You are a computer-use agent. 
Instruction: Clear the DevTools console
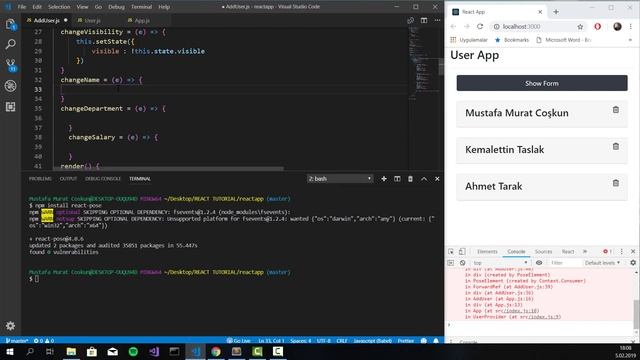click(x=462, y=263)
